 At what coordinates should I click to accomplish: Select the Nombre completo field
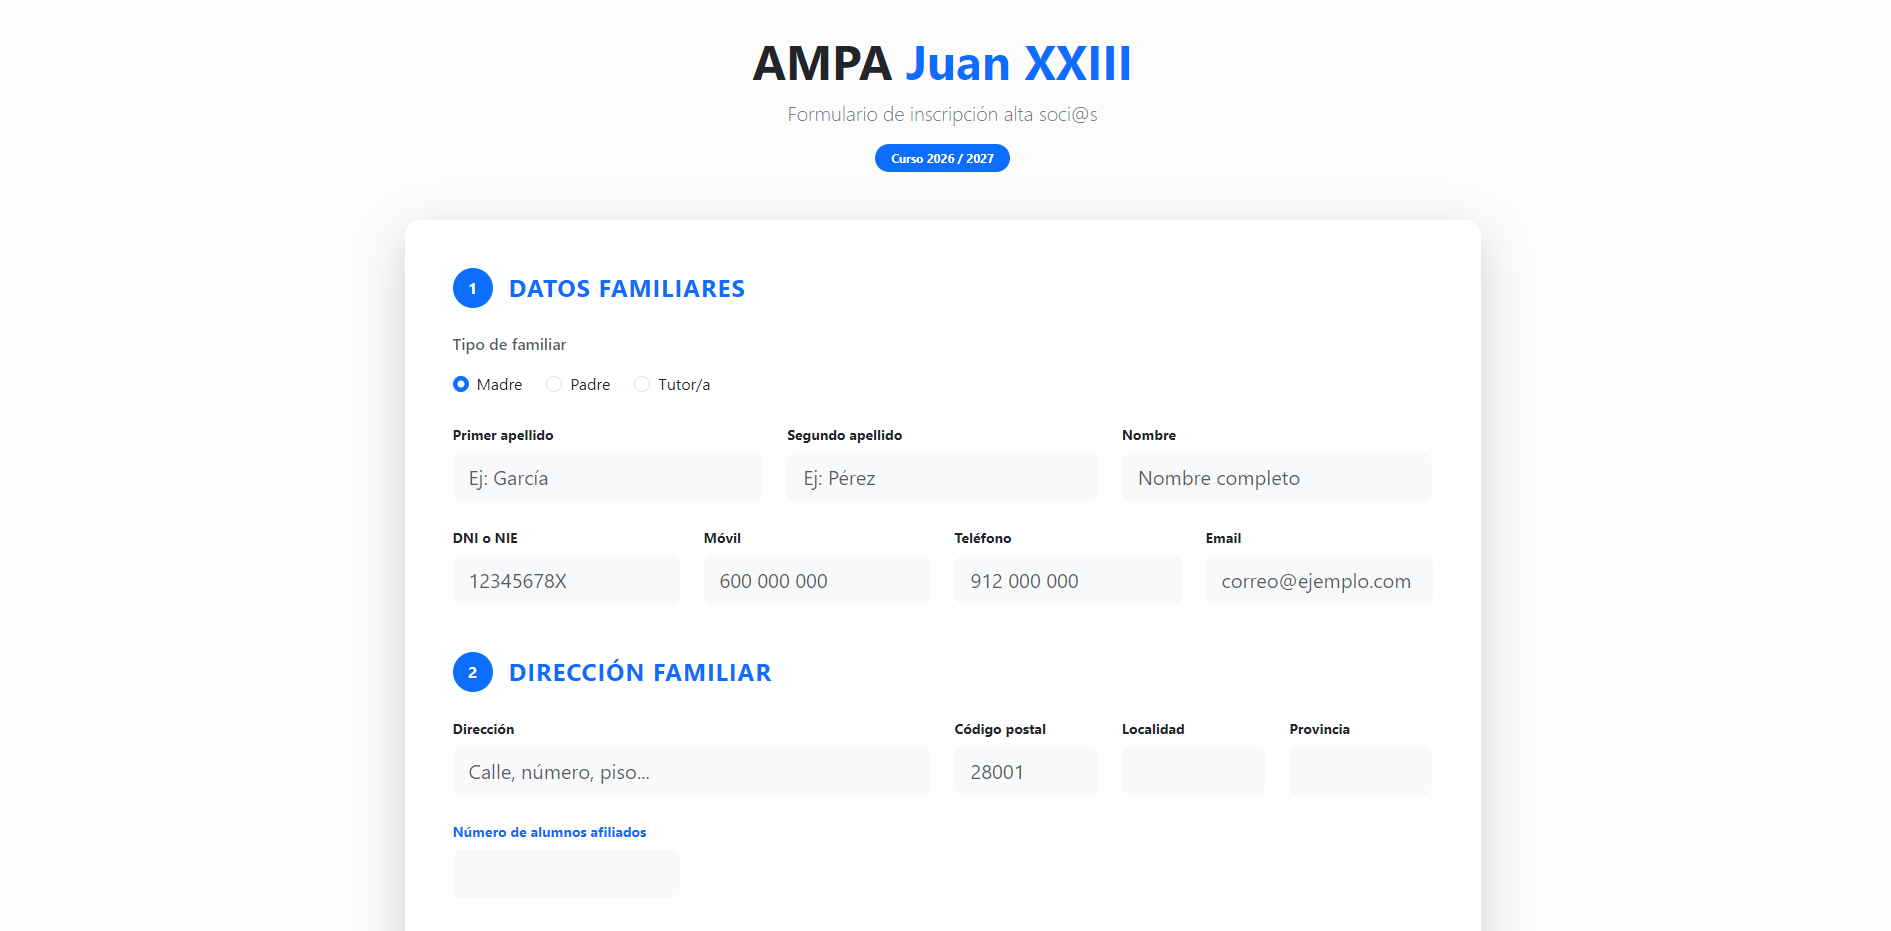(x=1277, y=478)
